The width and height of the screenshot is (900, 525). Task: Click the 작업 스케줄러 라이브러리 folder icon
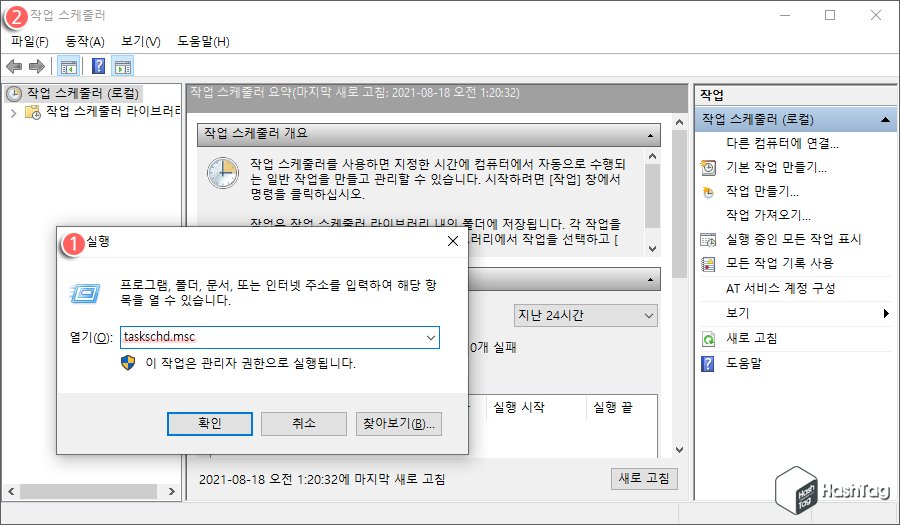(33, 112)
